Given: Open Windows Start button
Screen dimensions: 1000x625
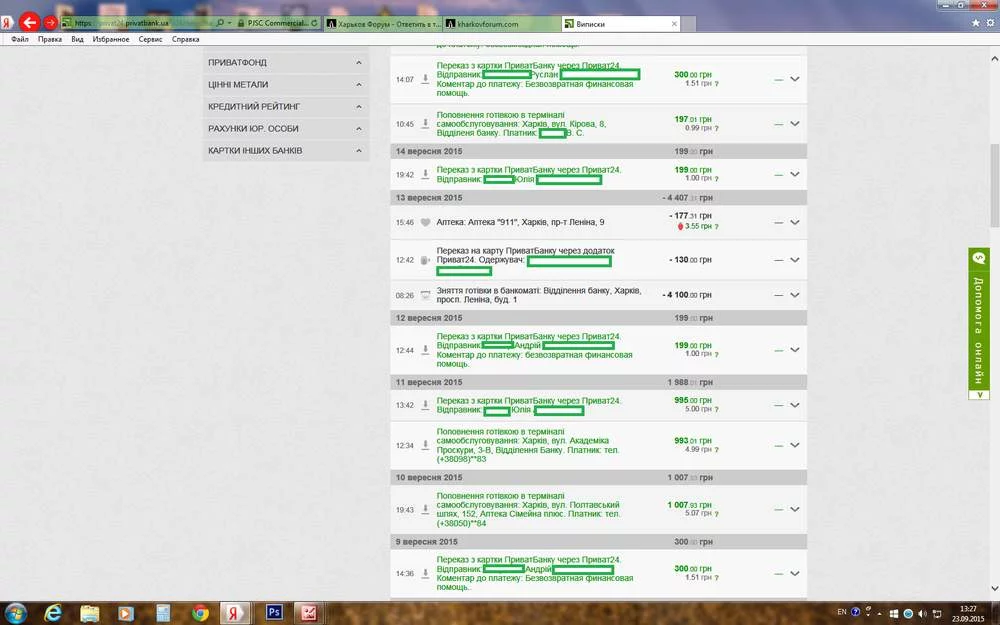Looking at the screenshot, I should tap(15, 613).
